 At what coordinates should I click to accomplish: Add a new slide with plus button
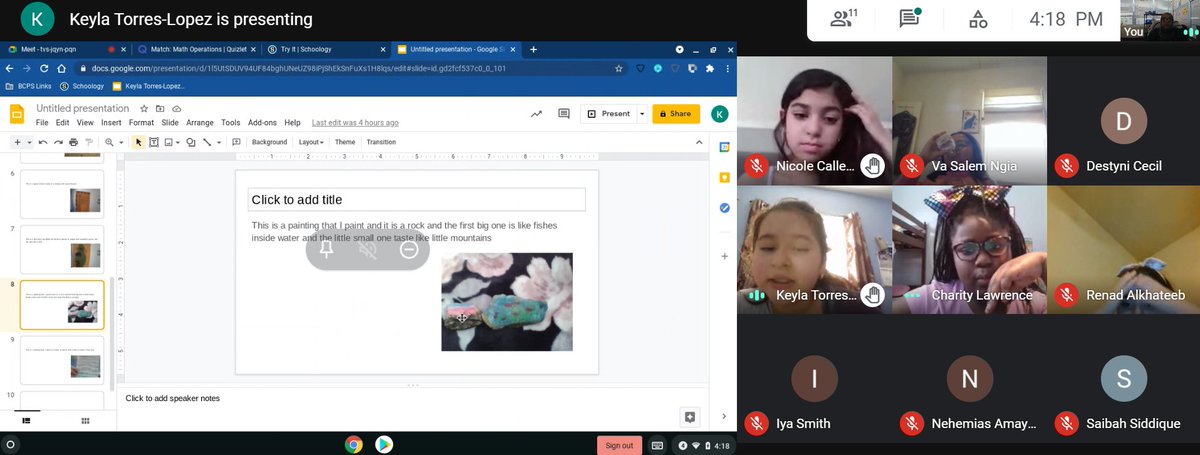(x=16, y=142)
